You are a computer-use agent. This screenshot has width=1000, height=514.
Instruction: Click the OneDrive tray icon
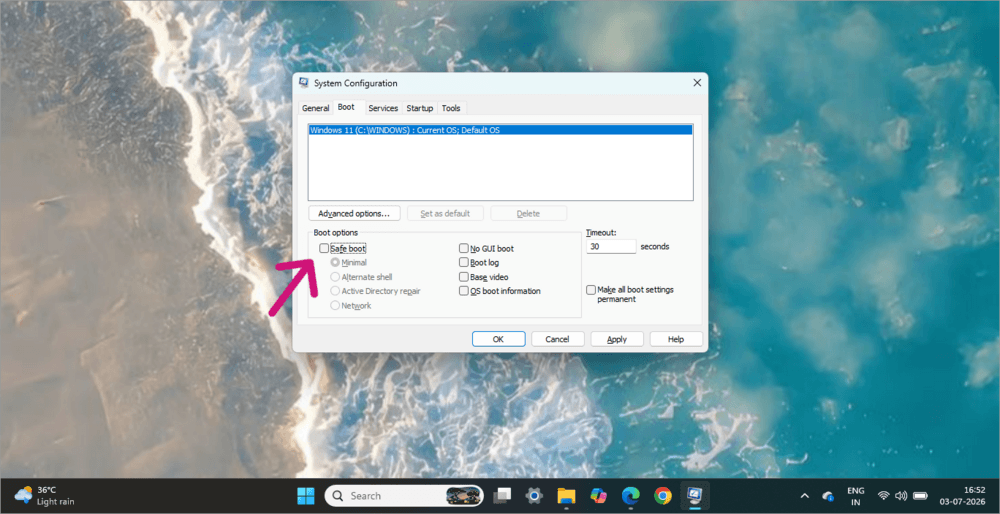click(828, 496)
